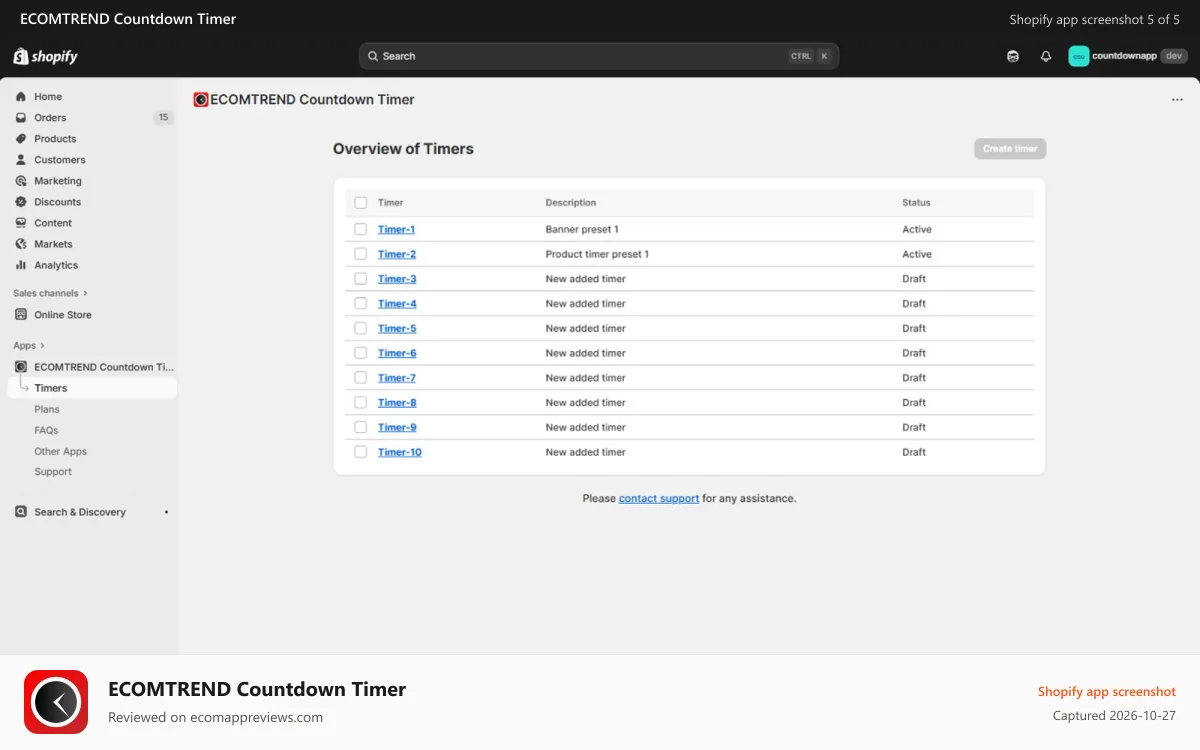Open the Timer-9 link
The image size is (1200, 750).
[397, 427]
